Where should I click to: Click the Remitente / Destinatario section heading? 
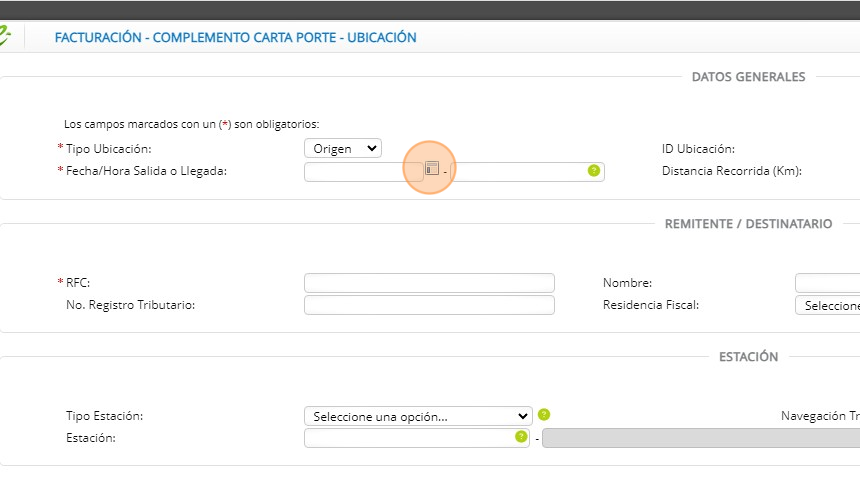748,224
